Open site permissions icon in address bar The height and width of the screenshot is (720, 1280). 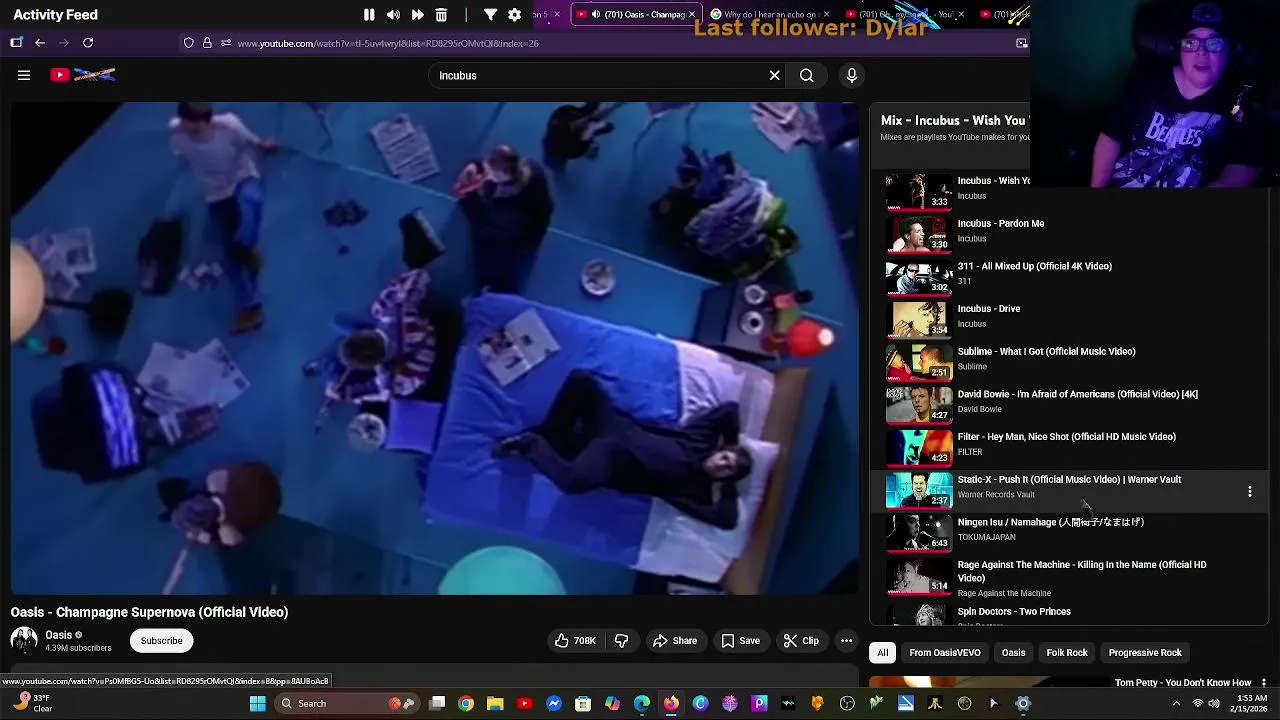click(x=226, y=43)
